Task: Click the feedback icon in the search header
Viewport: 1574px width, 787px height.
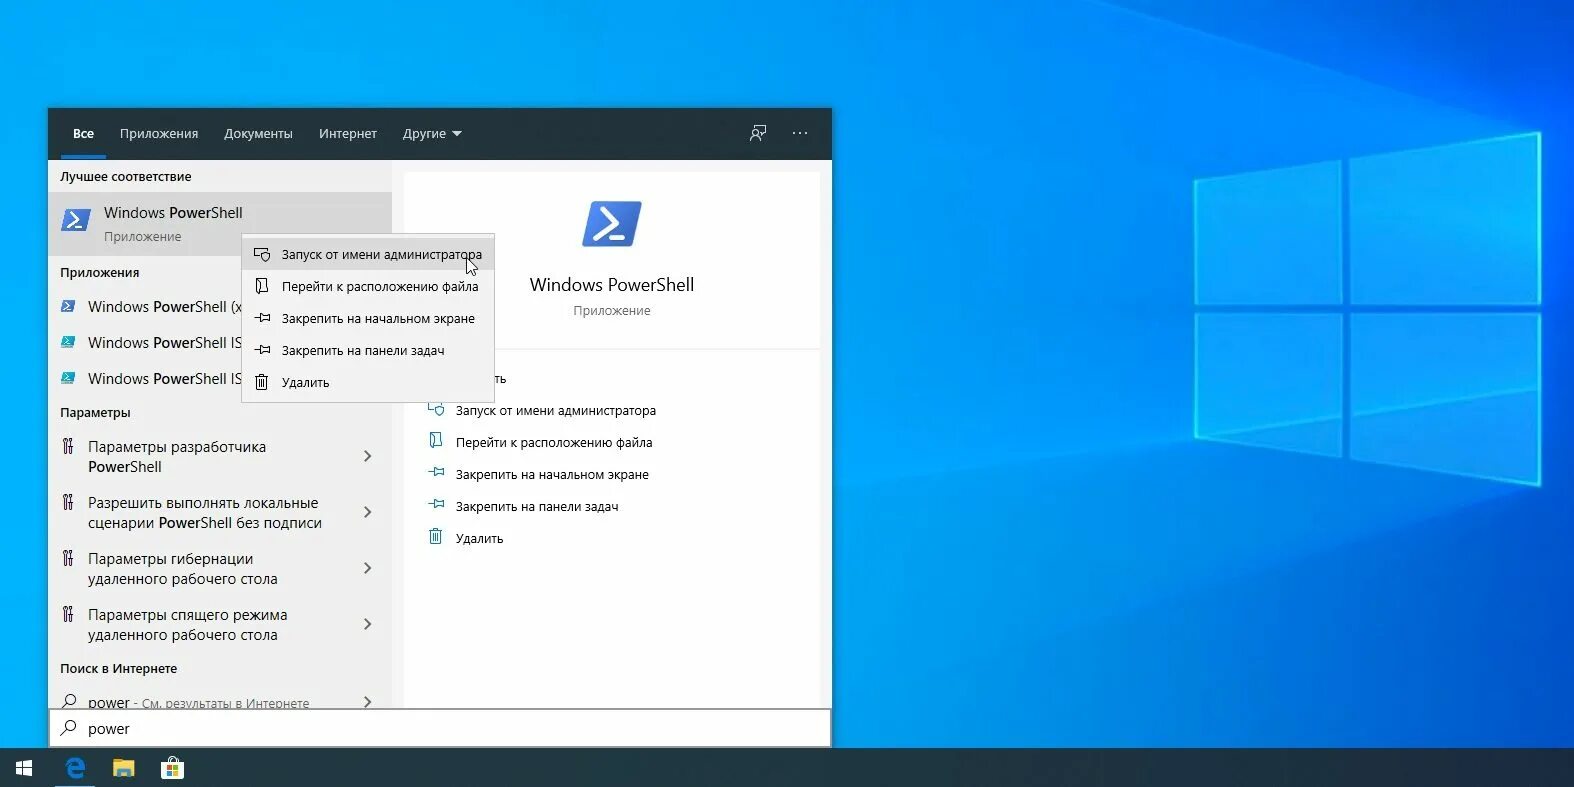Action: pyautogui.click(x=758, y=133)
